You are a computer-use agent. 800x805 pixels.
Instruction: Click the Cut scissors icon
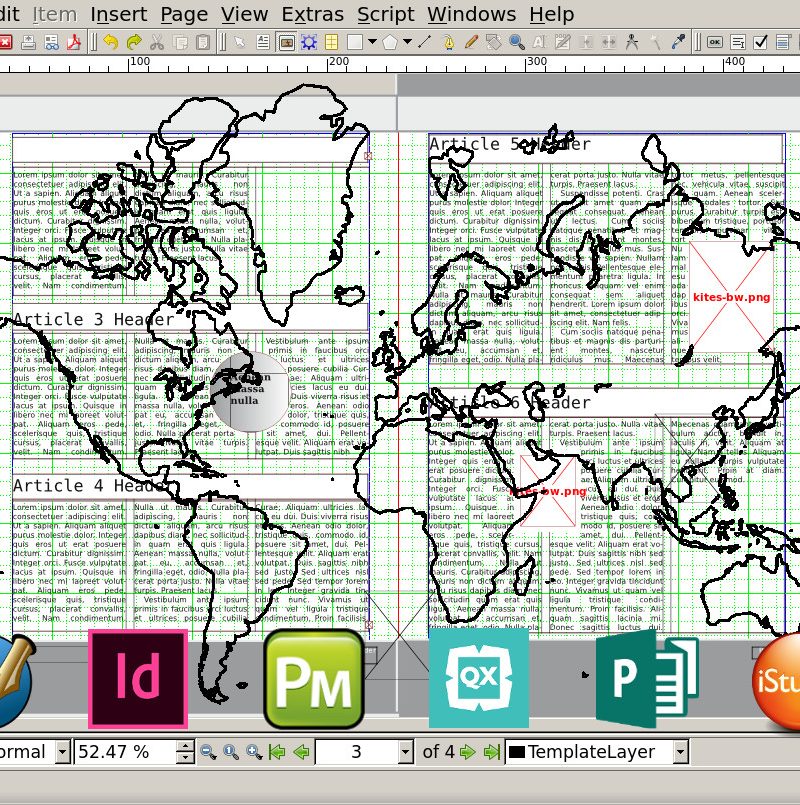pos(157,42)
